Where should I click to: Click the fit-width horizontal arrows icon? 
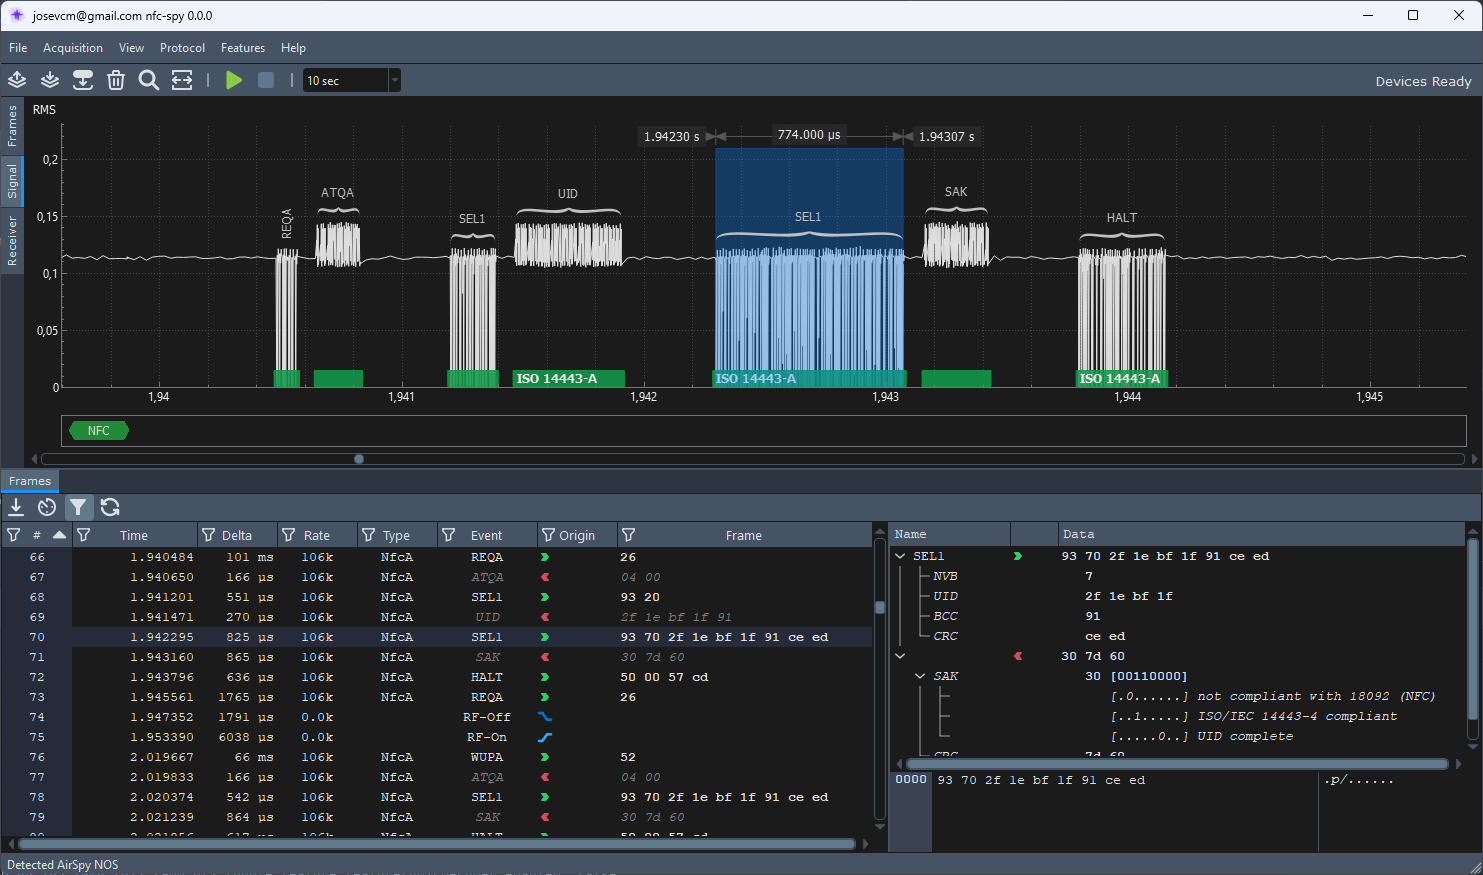click(x=182, y=80)
